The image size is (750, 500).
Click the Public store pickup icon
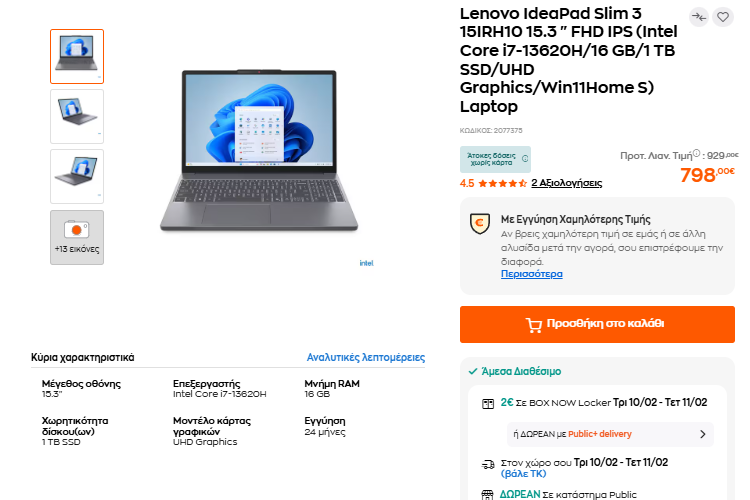click(x=487, y=495)
